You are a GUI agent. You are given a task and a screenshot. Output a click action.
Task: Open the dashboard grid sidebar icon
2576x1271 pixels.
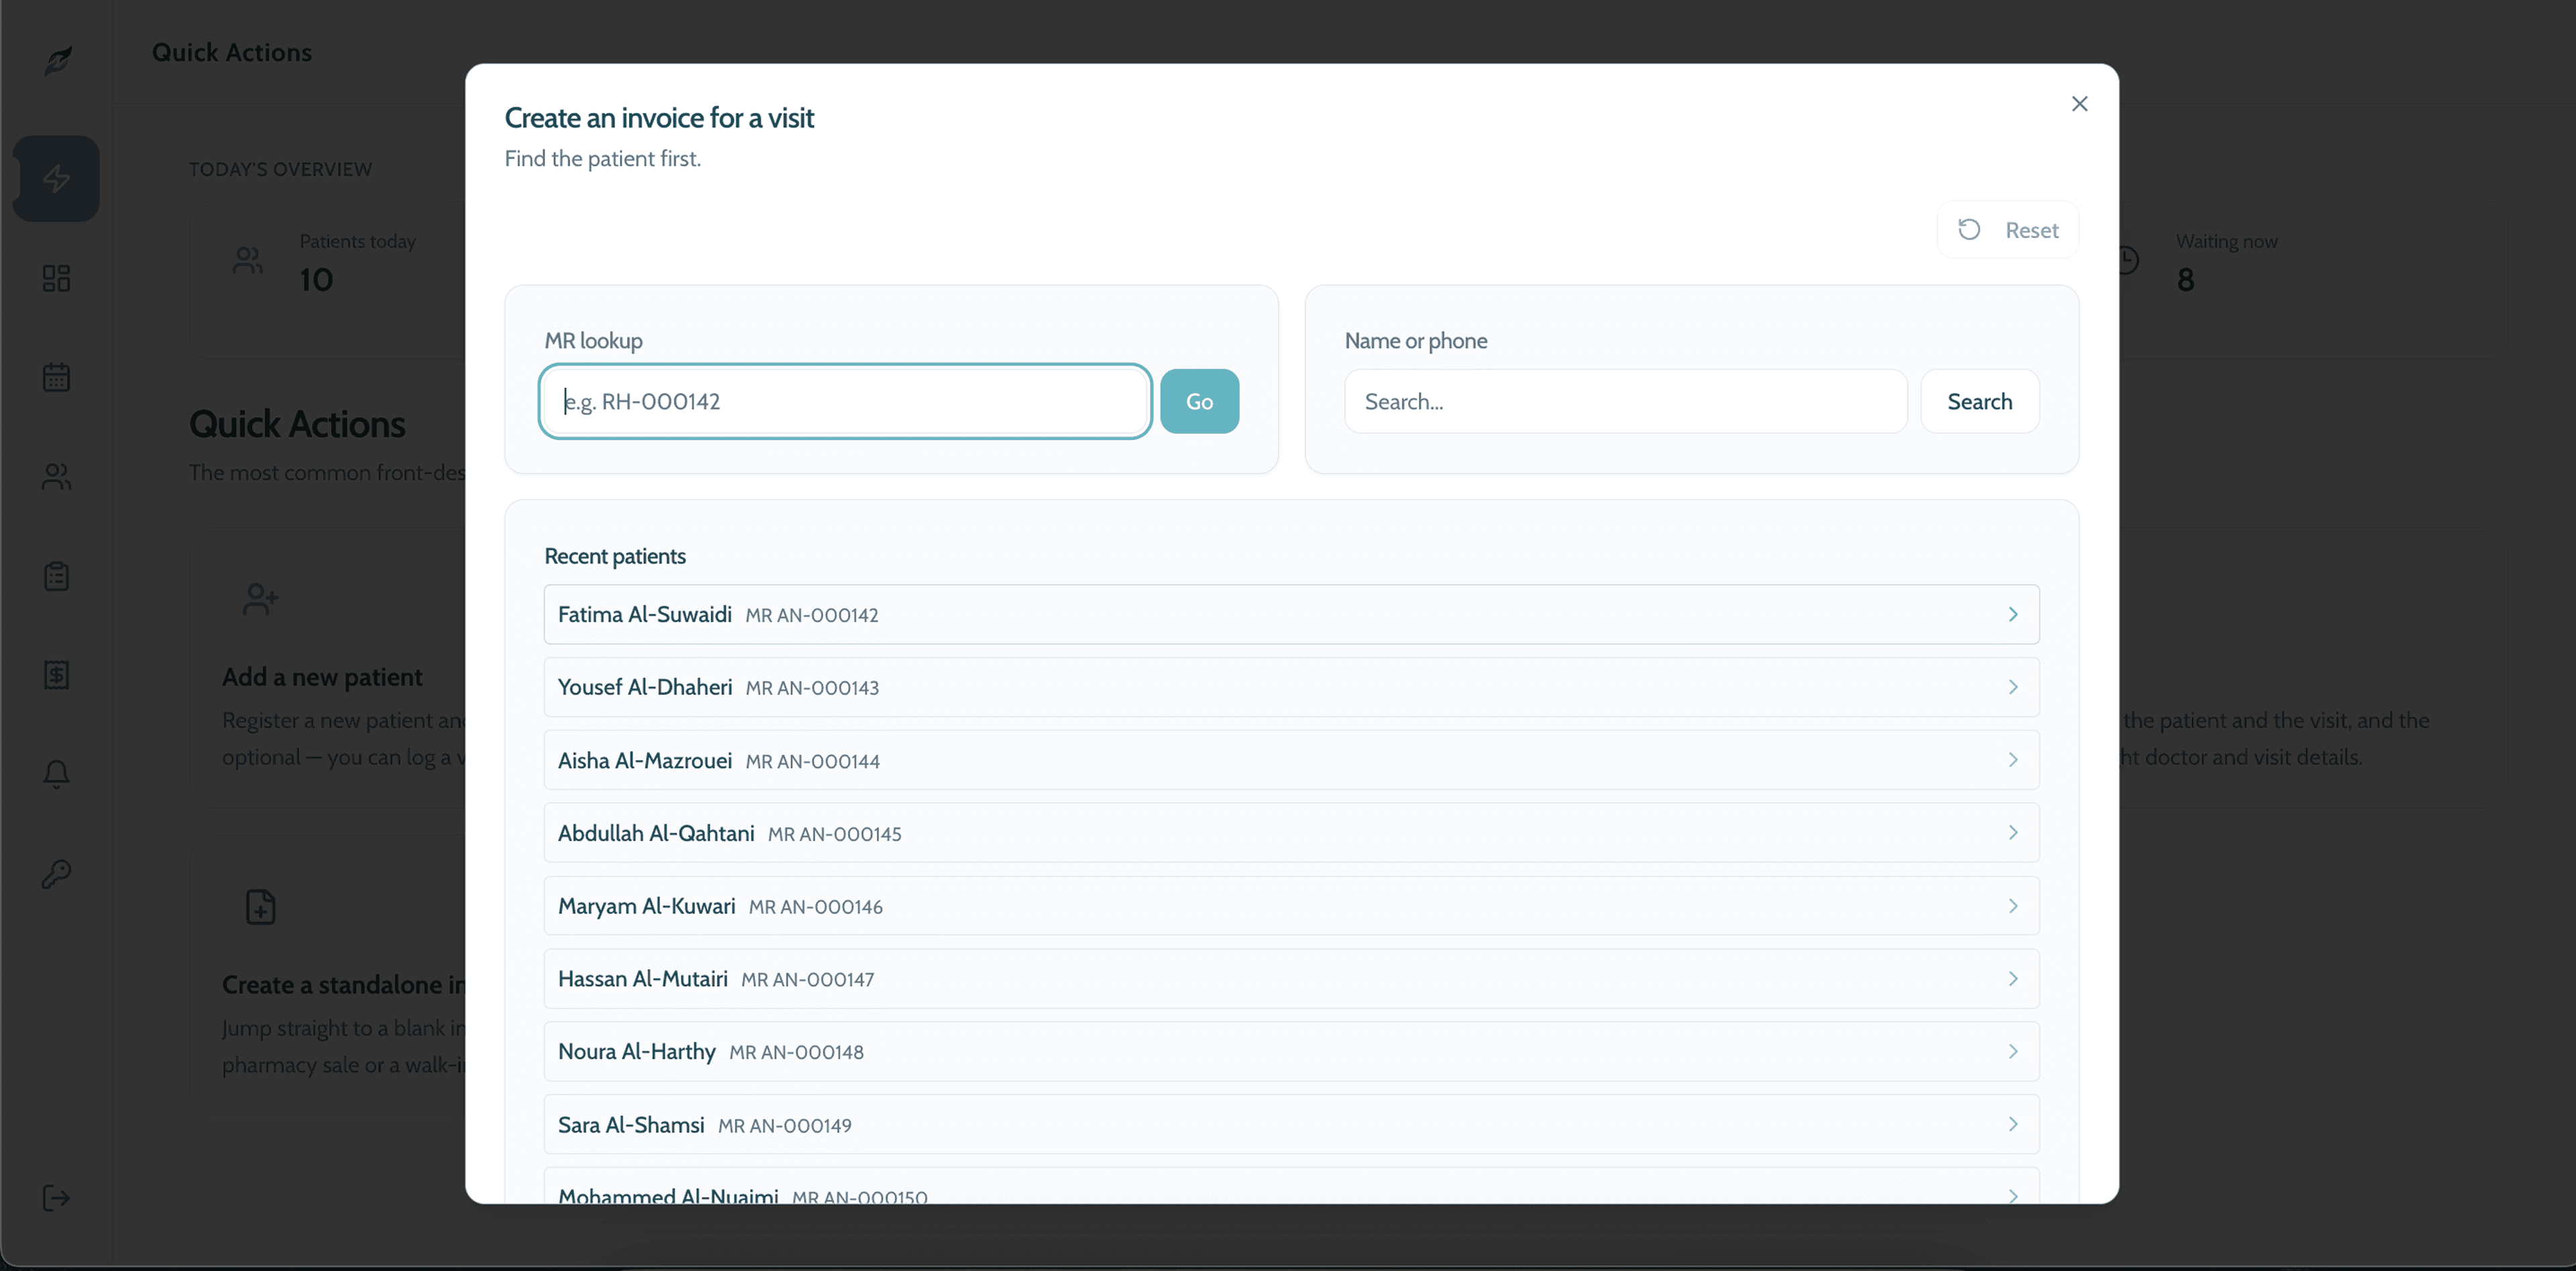[56, 278]
